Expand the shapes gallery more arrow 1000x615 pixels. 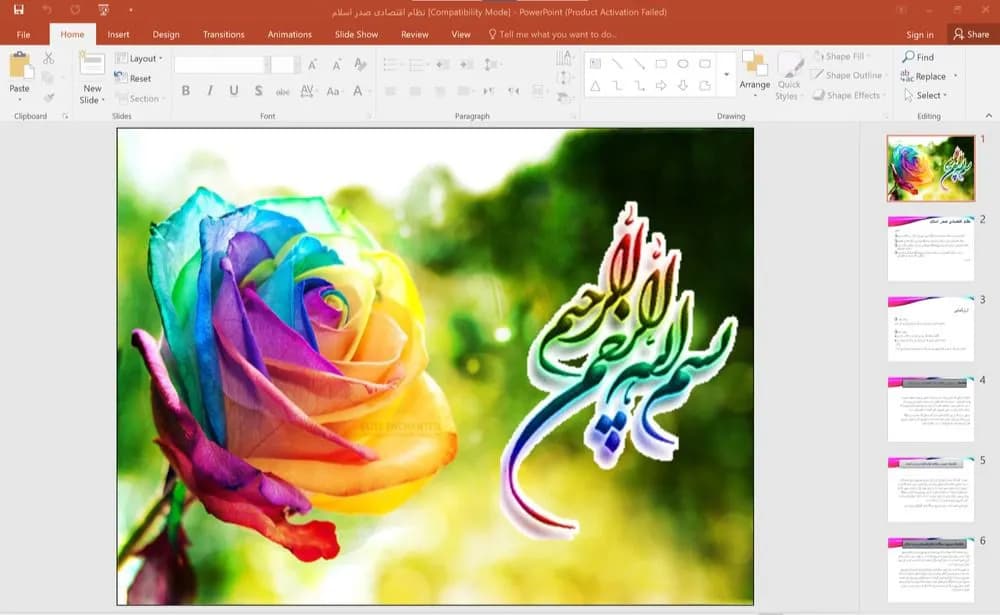click(726, 75)
